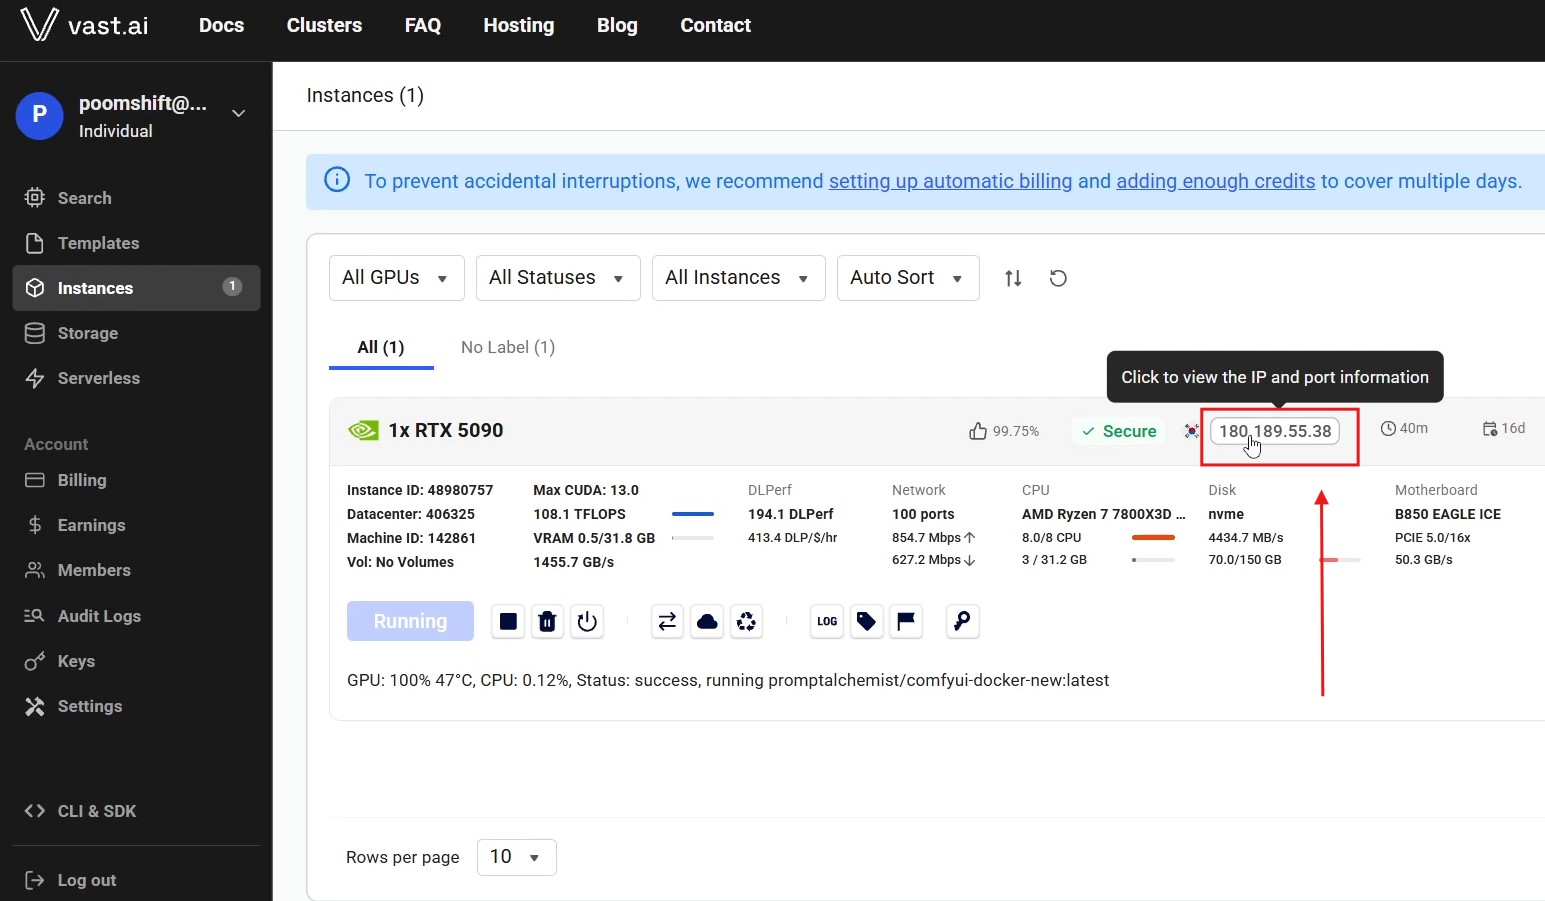Image resolution: width=1545 pixels, height=901 pixels.
Task: Open Blog in the top navigation
Action: point(617,25)
